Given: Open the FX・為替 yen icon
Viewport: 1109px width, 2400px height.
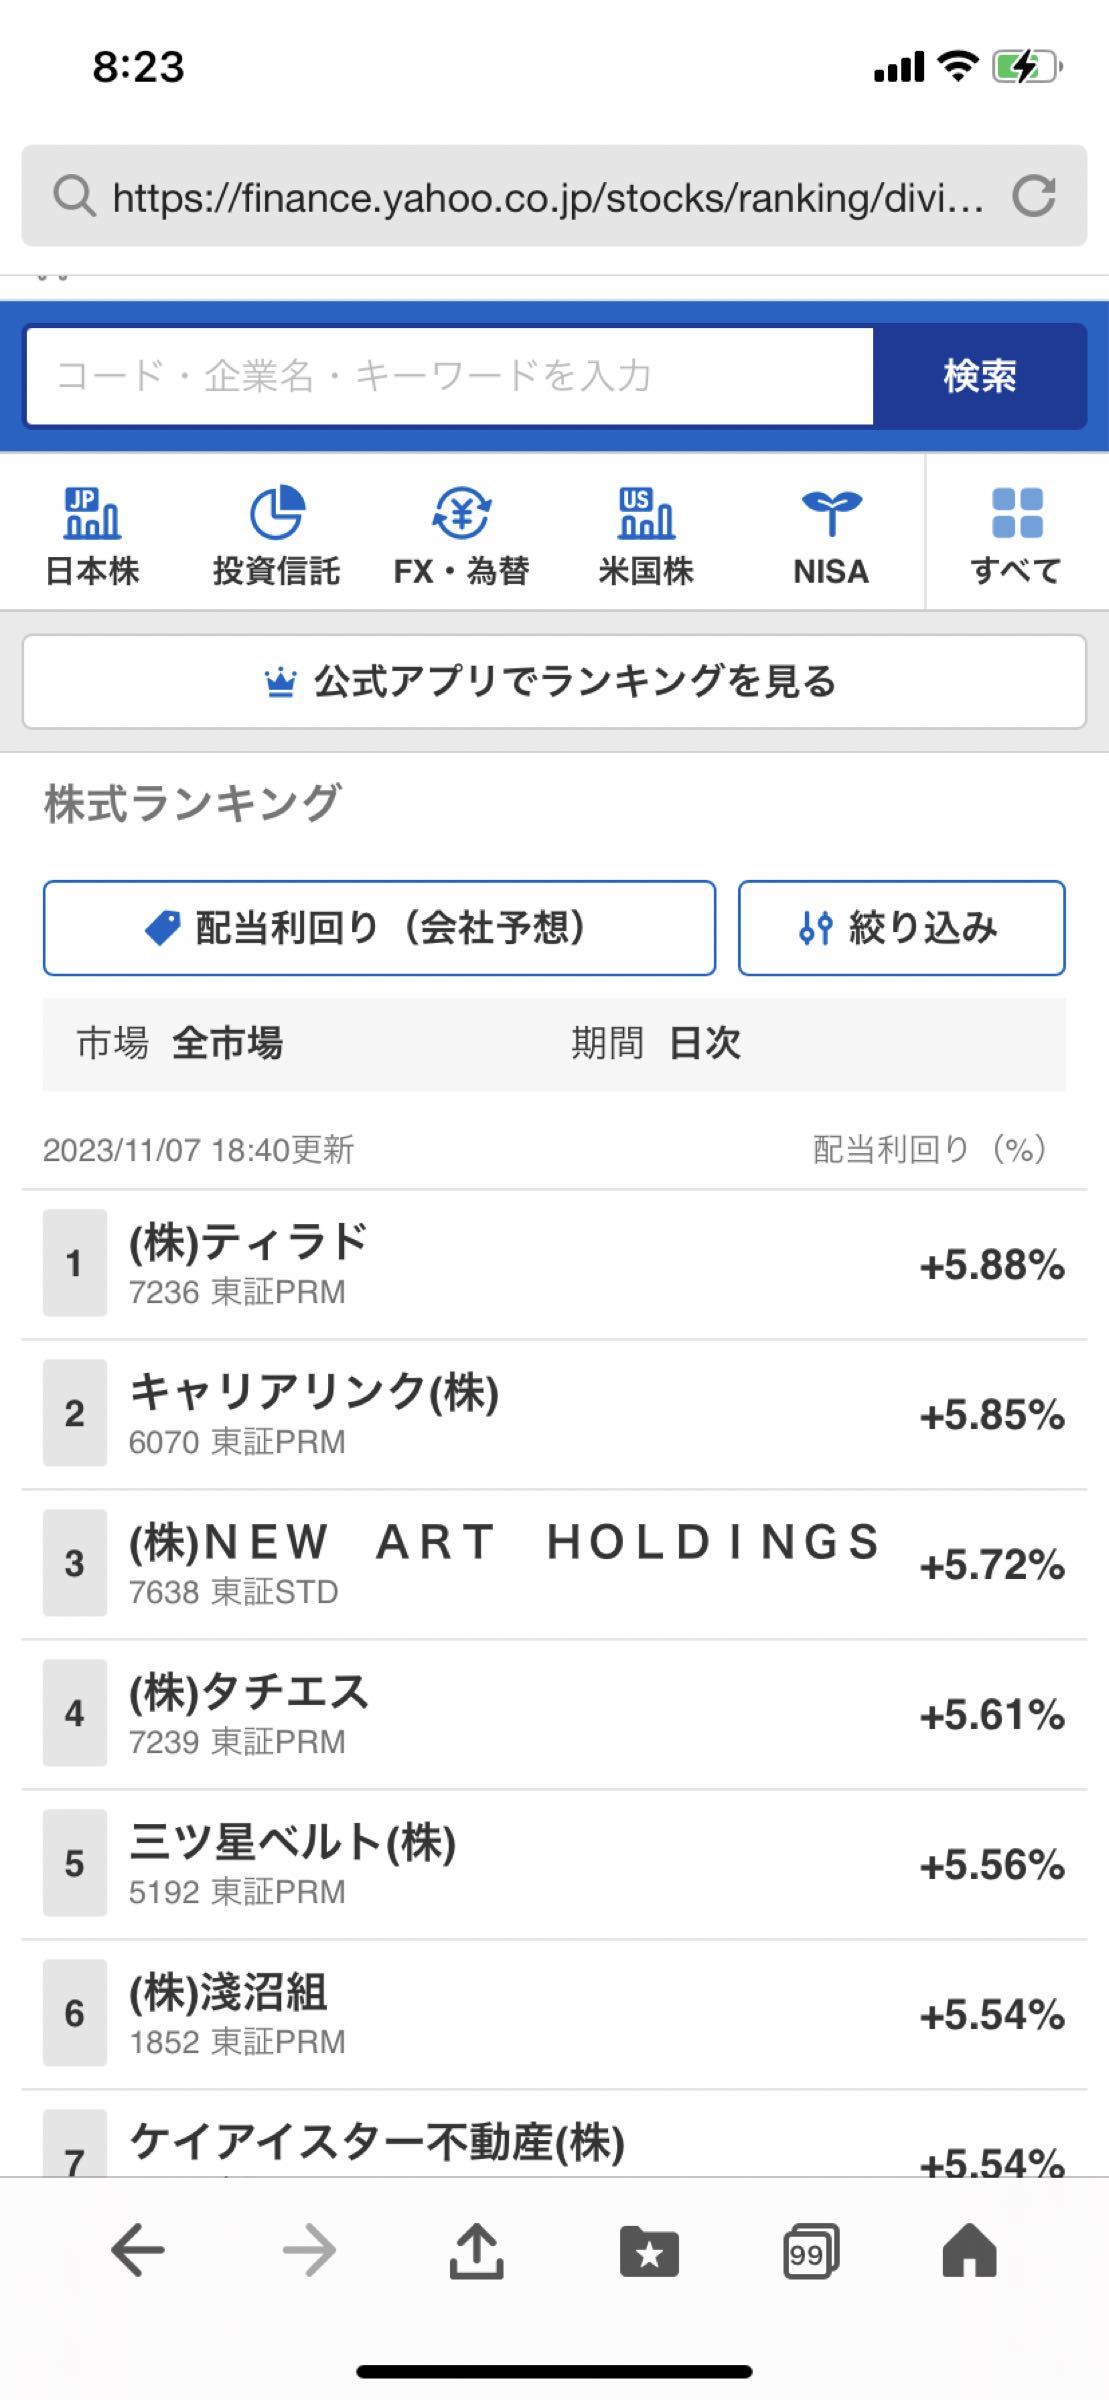Looking at the screenshot, I should coord(460,514).
